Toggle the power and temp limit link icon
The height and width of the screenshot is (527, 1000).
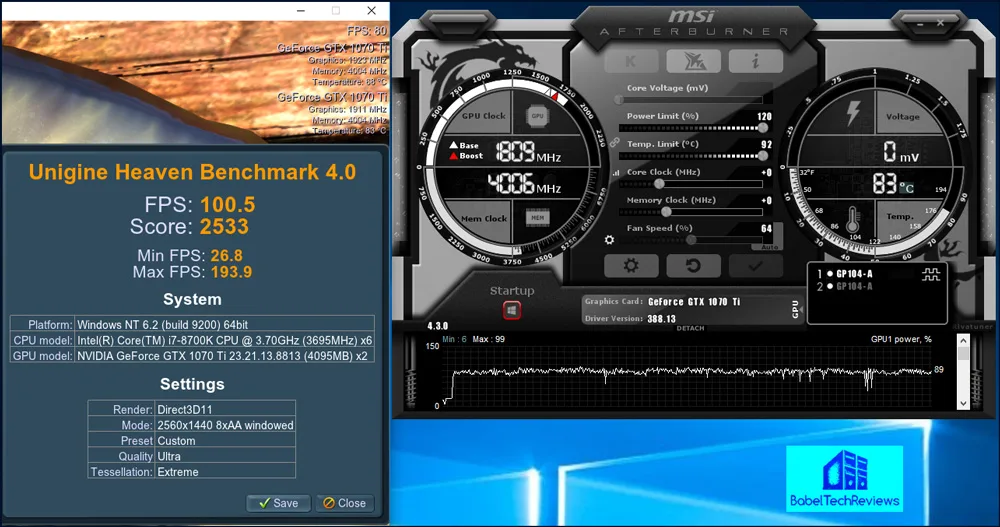click(615, 142)
